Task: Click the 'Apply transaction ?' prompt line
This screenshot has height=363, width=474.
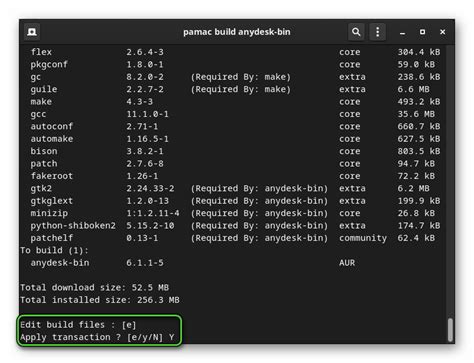Action: pos(97,337)
